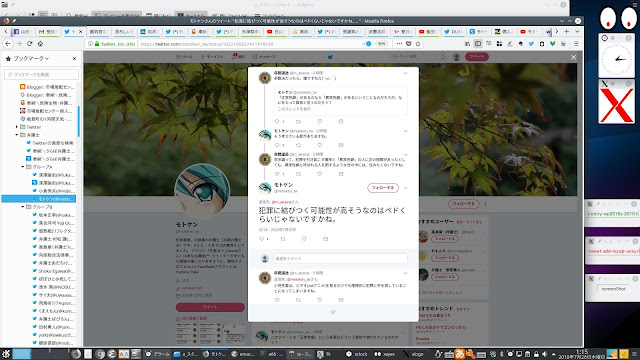
Task: Switch to the DU Twitter tab
Action: [x=453, y=31]
